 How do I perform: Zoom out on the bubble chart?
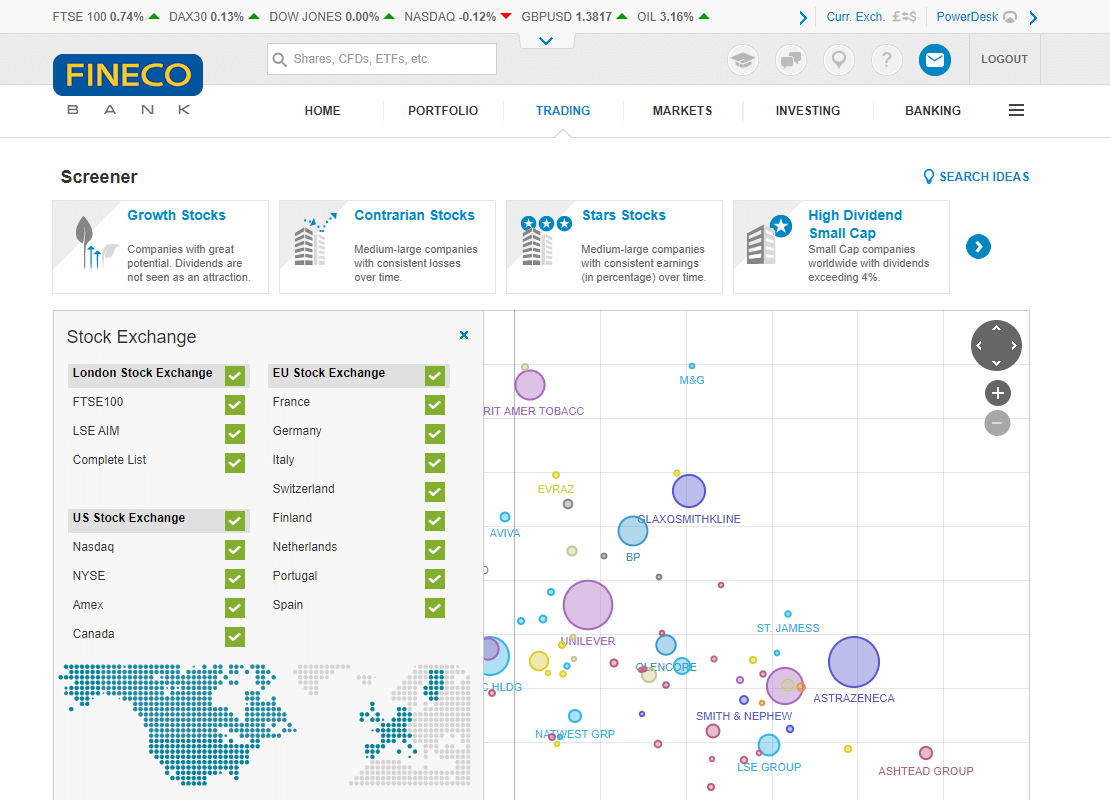(997, 423)
